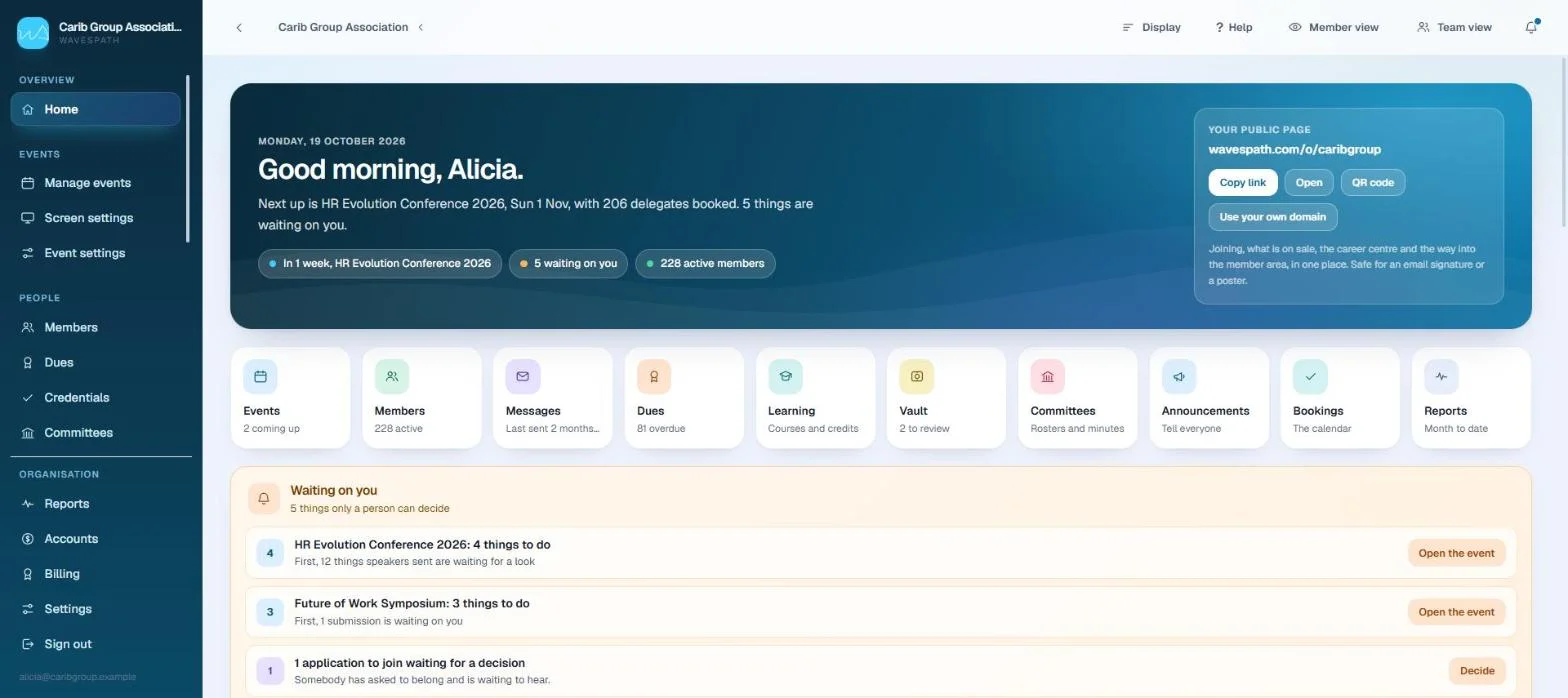This screenshot has height=698, width=1568.
Task: Click the Members card people icon
Action: point(392,377)
